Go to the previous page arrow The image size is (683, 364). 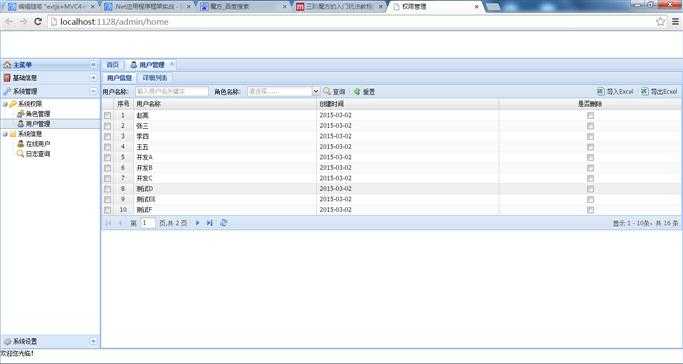pyautogui.click(x=120, y=223)
